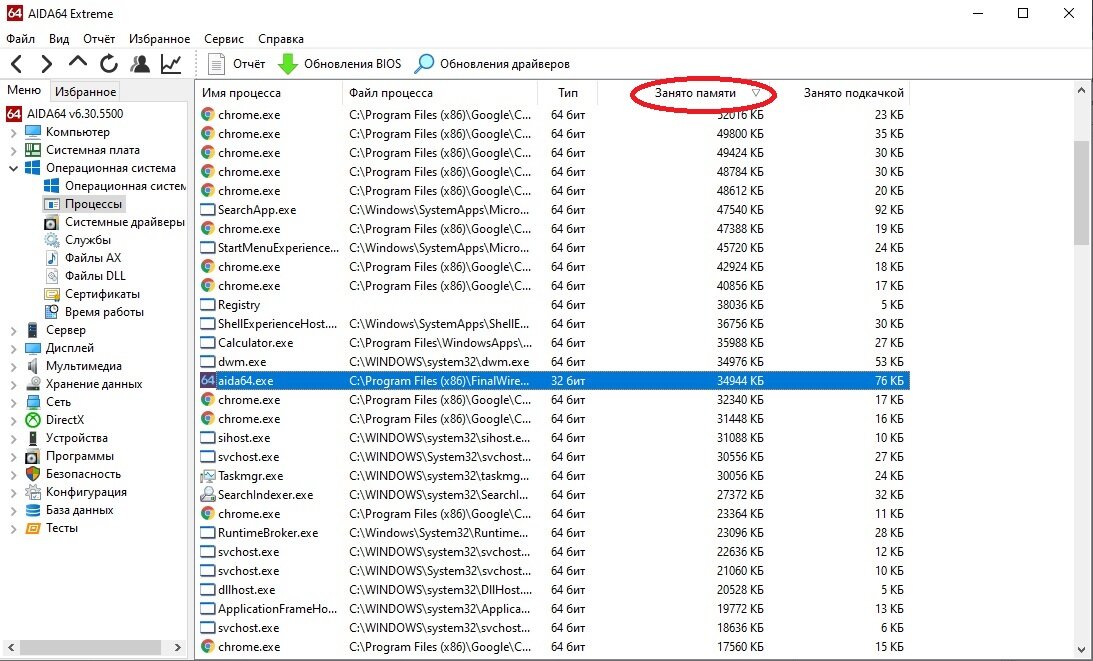Click Обновления BIOS green arrow button

[339, 64]
